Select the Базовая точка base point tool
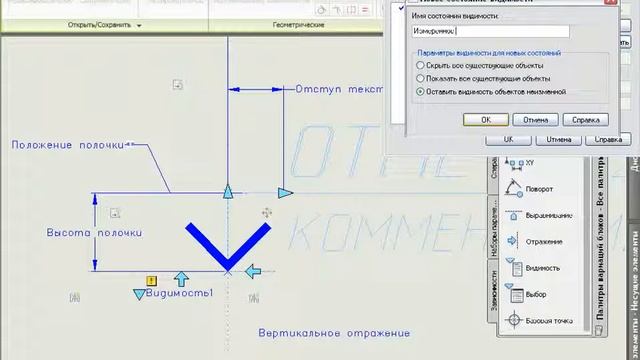This screenshot has height=360, width=640. point(539,321)
